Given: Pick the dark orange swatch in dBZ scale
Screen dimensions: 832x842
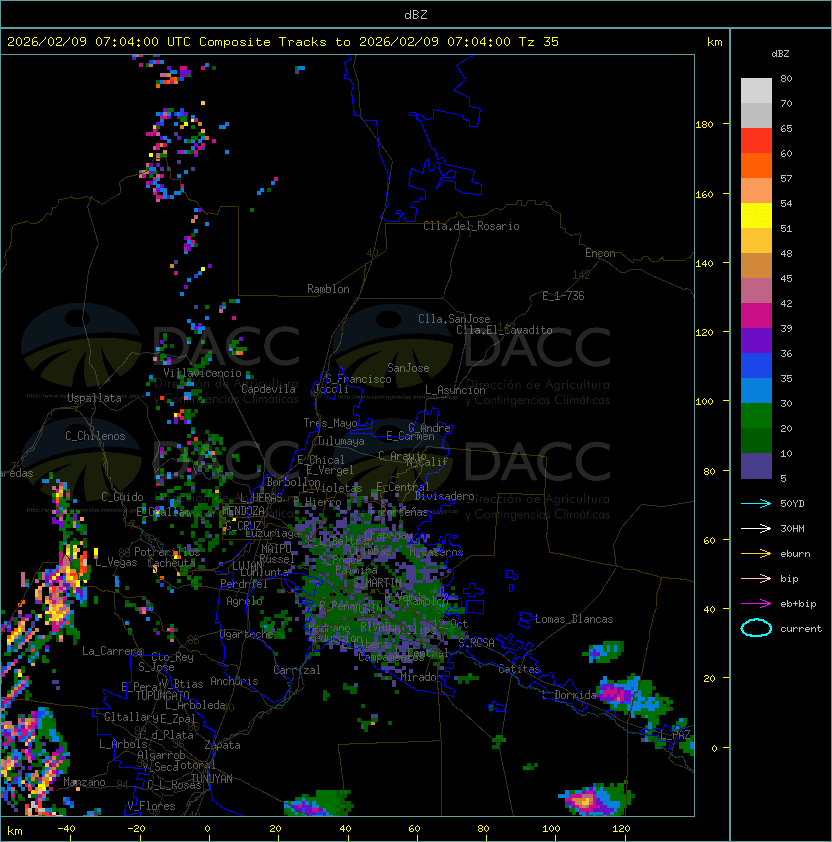Looking at the screenshot, I should coord(756,165).
